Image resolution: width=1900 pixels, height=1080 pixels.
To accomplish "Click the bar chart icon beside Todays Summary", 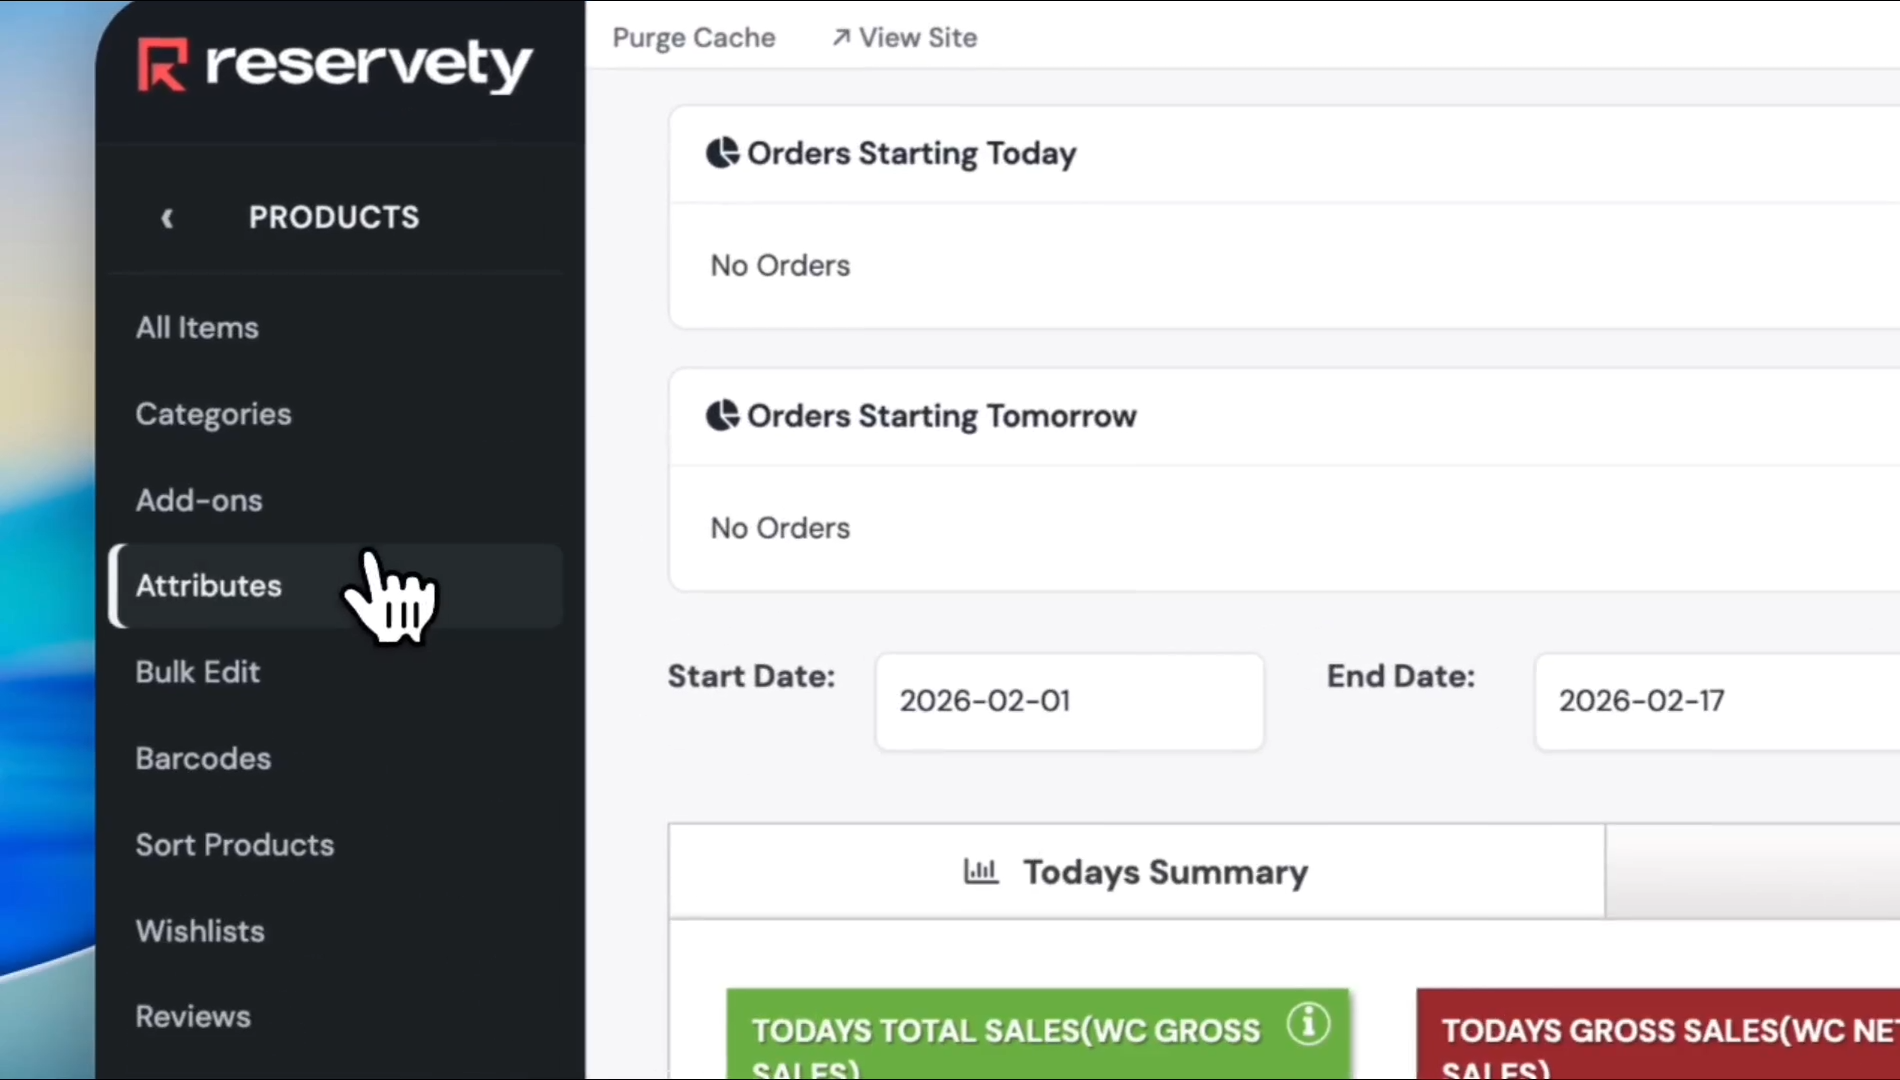I will 980,871.
